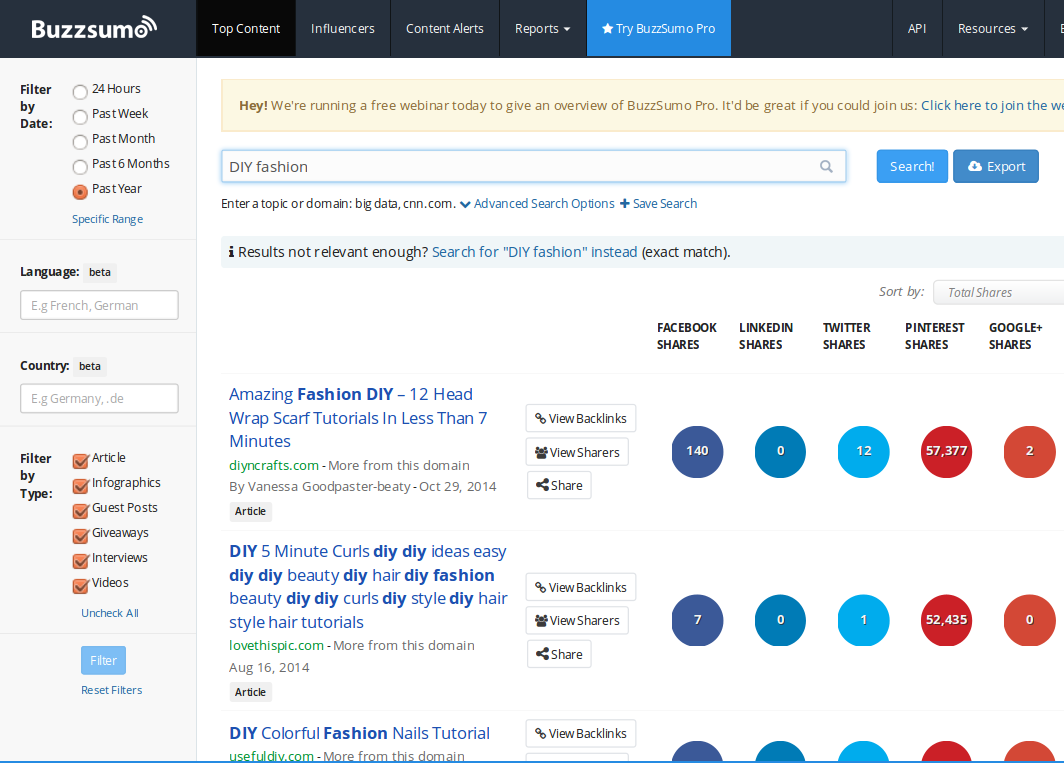
Task: Click the Country input field
Action: (99, 398)
